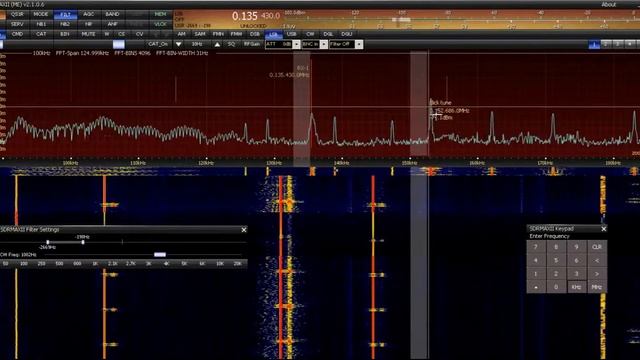Viewport: 640px width, 360px height.
Task: Select the 2.7K filter width preset
Action: coord(131,264)
